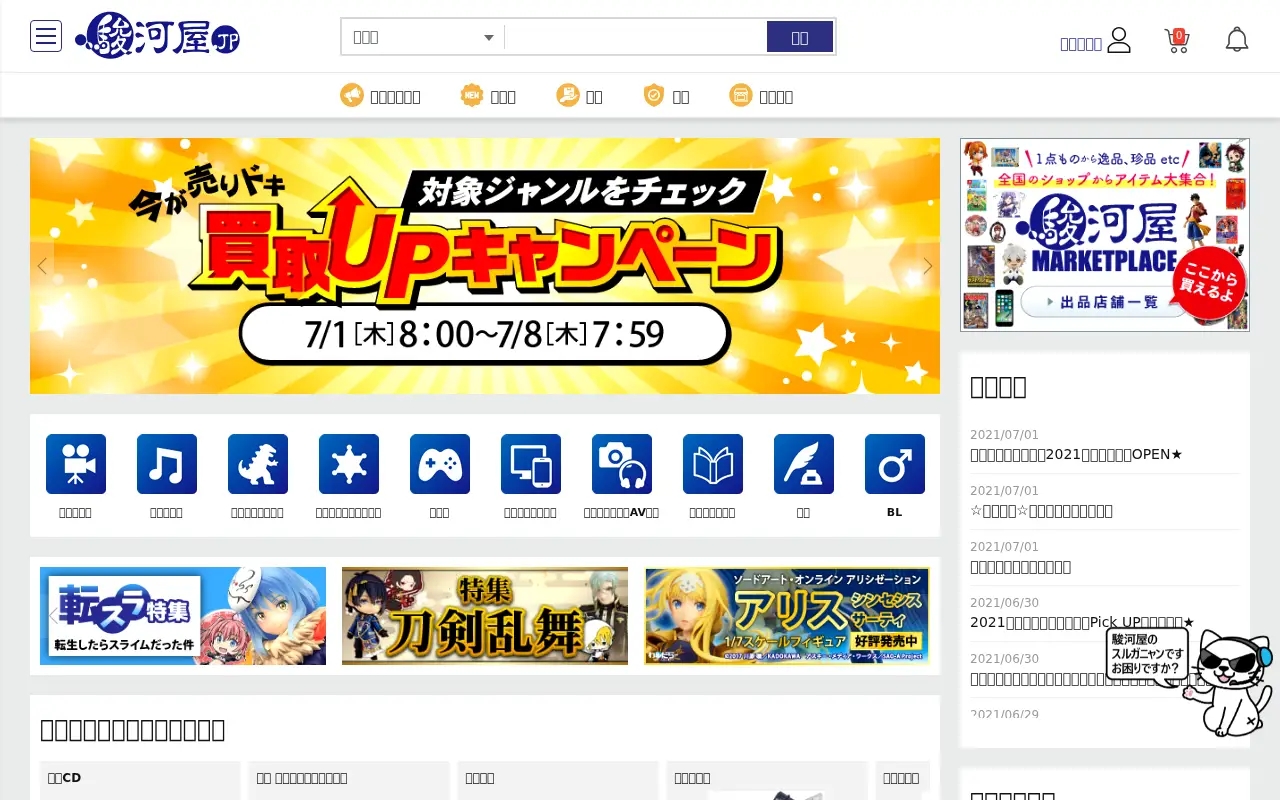This screenshot has width=1280, height=800.
Task: Open the Suruga-ya Marketplace banner
Action: tap(1105, 235)
